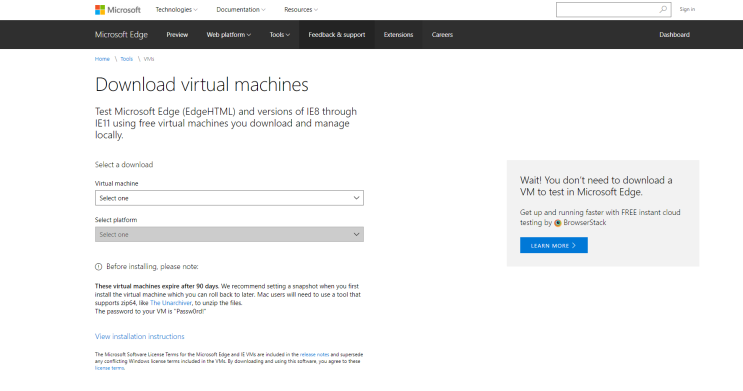This screenshot has height=391, width=743.
Task: Expand the Web platform menu
Action: pos(228,35)
